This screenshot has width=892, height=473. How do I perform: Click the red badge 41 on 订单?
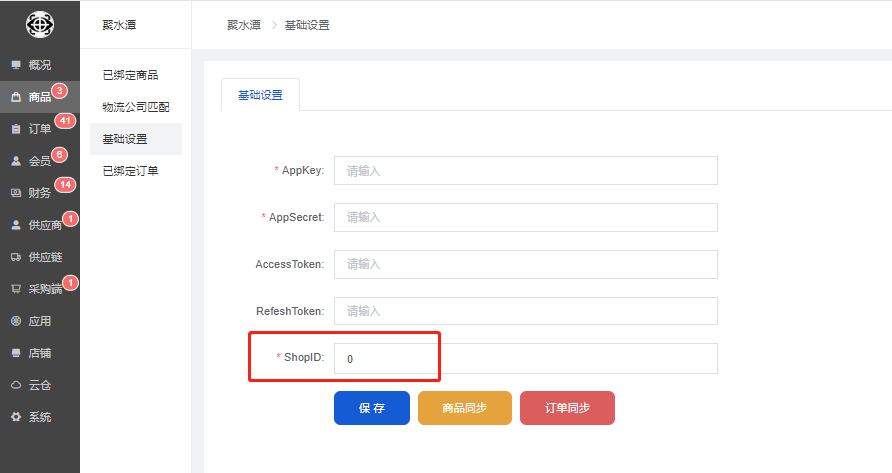[65, 121]
